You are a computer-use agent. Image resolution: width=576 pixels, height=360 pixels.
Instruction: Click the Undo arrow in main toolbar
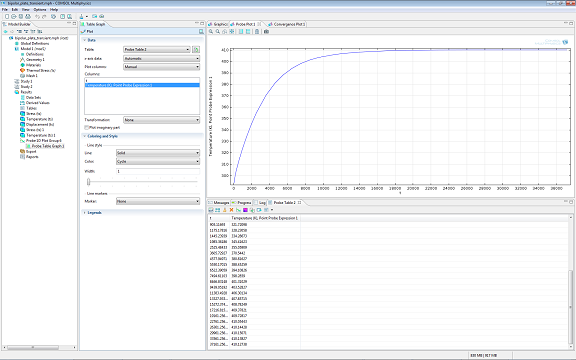pos(37,17)
